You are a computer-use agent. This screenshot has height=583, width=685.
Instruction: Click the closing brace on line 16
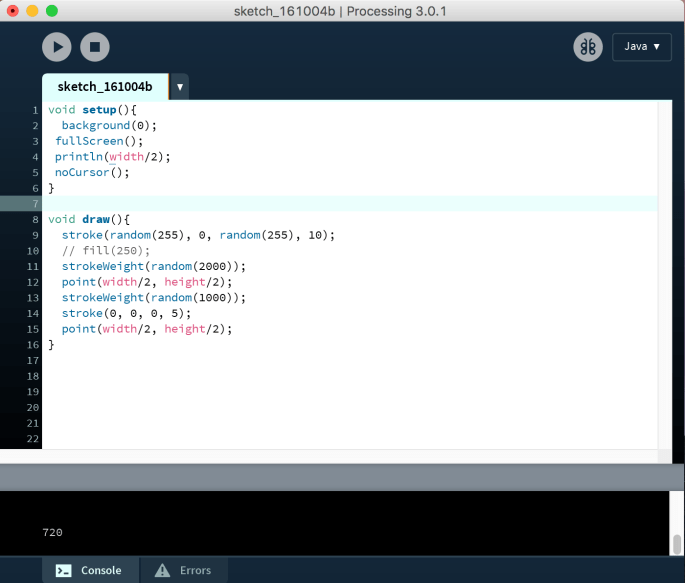click(51, 345)
